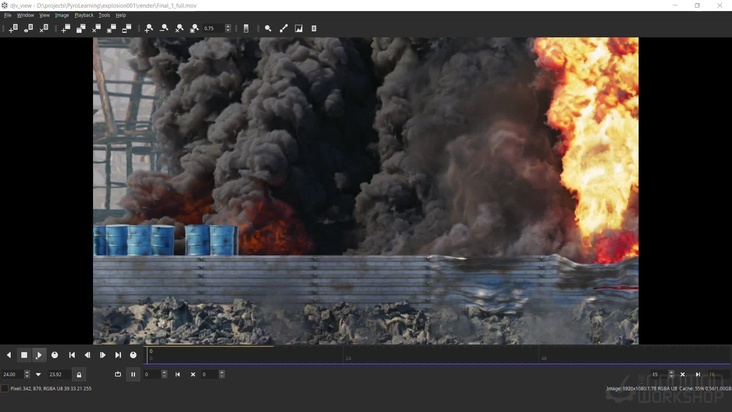Open the histogram tool
This screenshot has width=732, height=412.
tap(299, 28)
